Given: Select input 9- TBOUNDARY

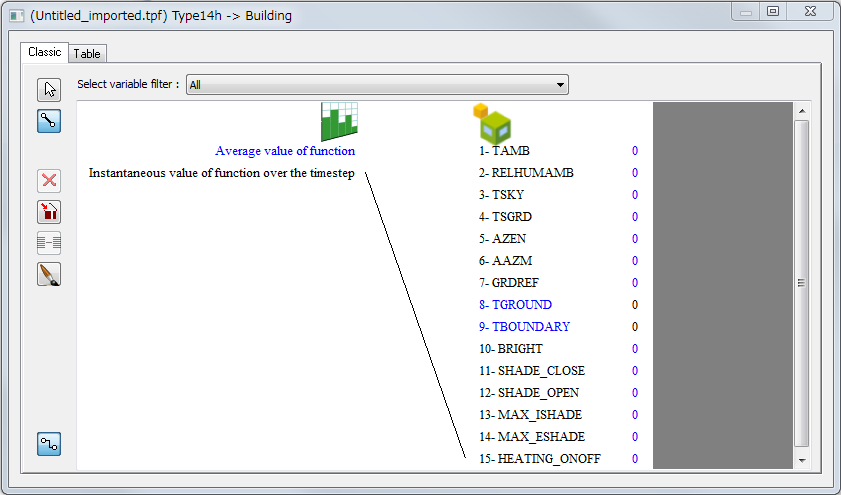Looking at the screenshot, I should coord(525,327).
